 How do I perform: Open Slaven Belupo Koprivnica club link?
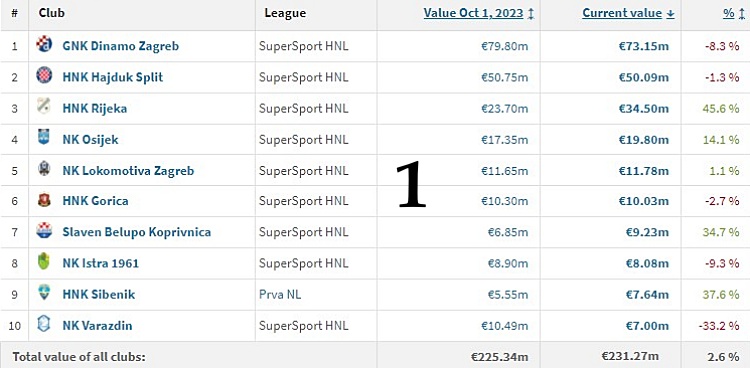click(x=137, y=232)
